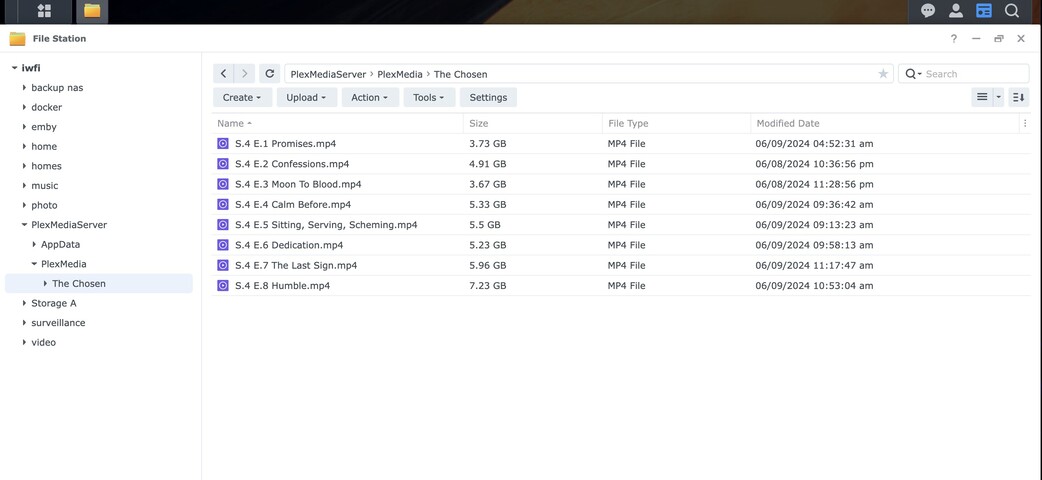Collapse the PlexMedia folder arrow
This screenshot has height=480, width=1042.
point(34,264)
